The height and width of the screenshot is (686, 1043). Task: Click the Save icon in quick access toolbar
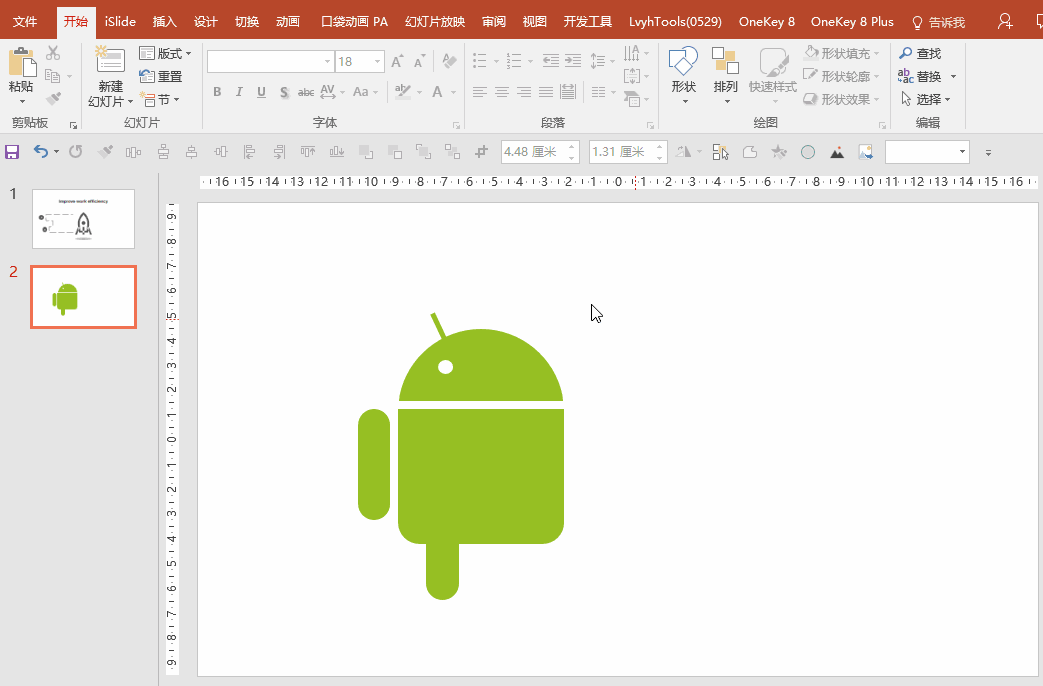pyautogui.click(x=12, y=152)
